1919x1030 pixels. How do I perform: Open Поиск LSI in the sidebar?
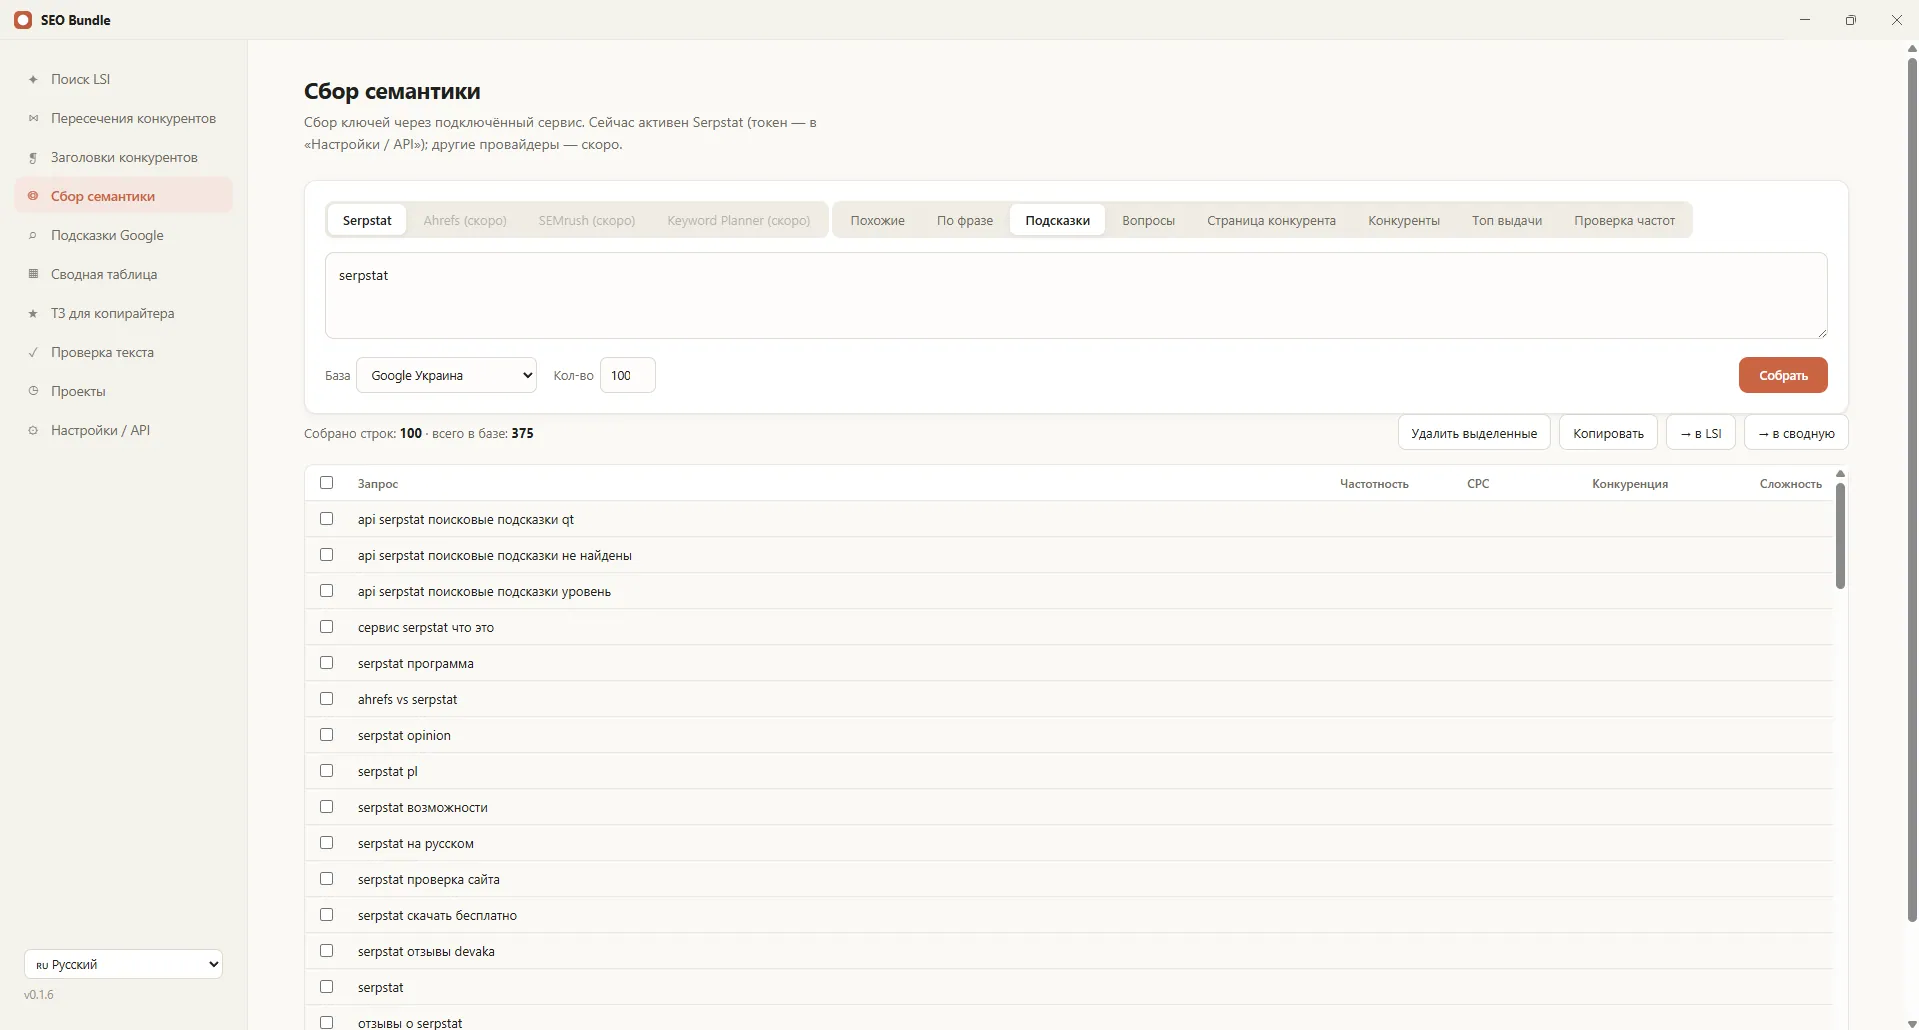(x=124, y=79)
